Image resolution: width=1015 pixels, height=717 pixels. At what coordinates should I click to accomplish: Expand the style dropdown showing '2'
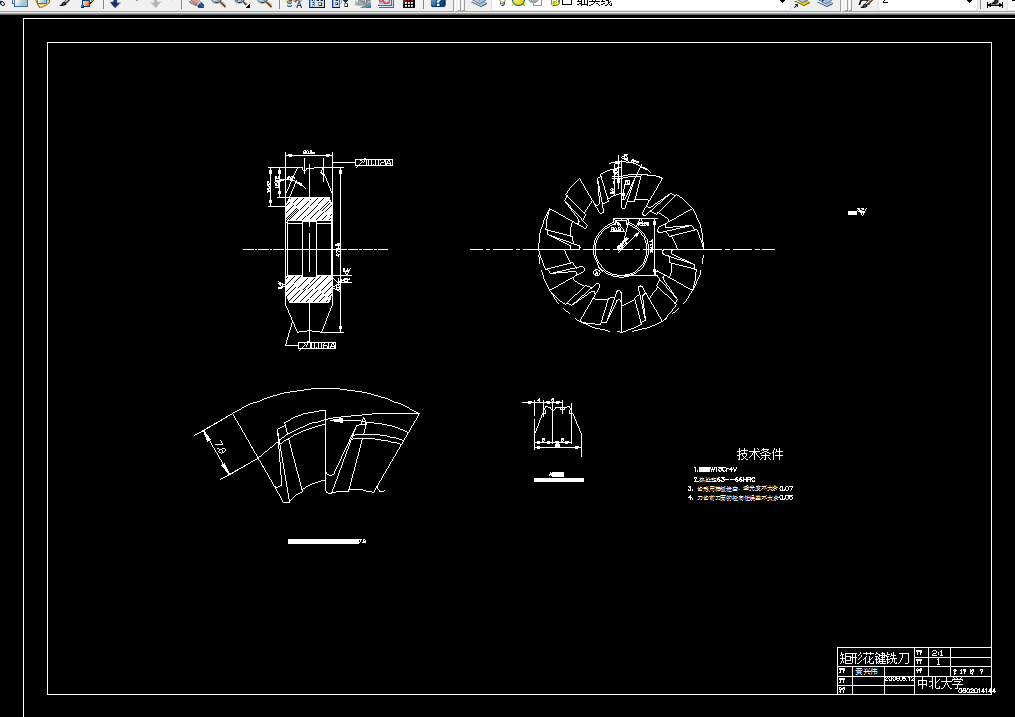pyautogui.click(x=969, y=3)
